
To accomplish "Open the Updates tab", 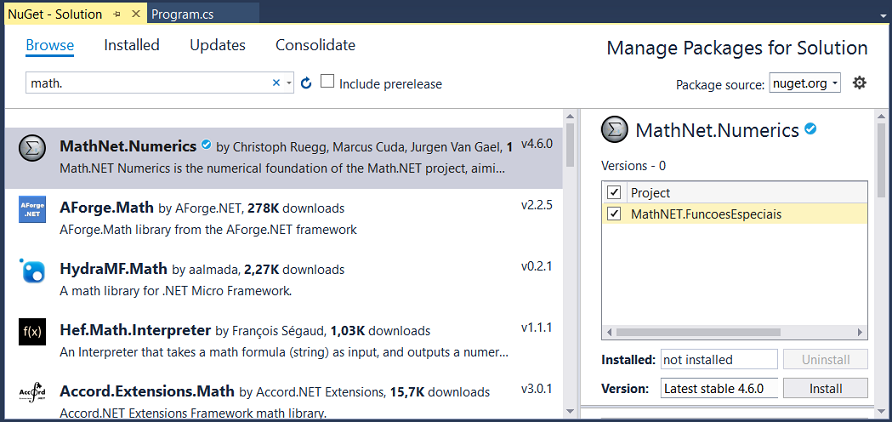I will point(217,45).
